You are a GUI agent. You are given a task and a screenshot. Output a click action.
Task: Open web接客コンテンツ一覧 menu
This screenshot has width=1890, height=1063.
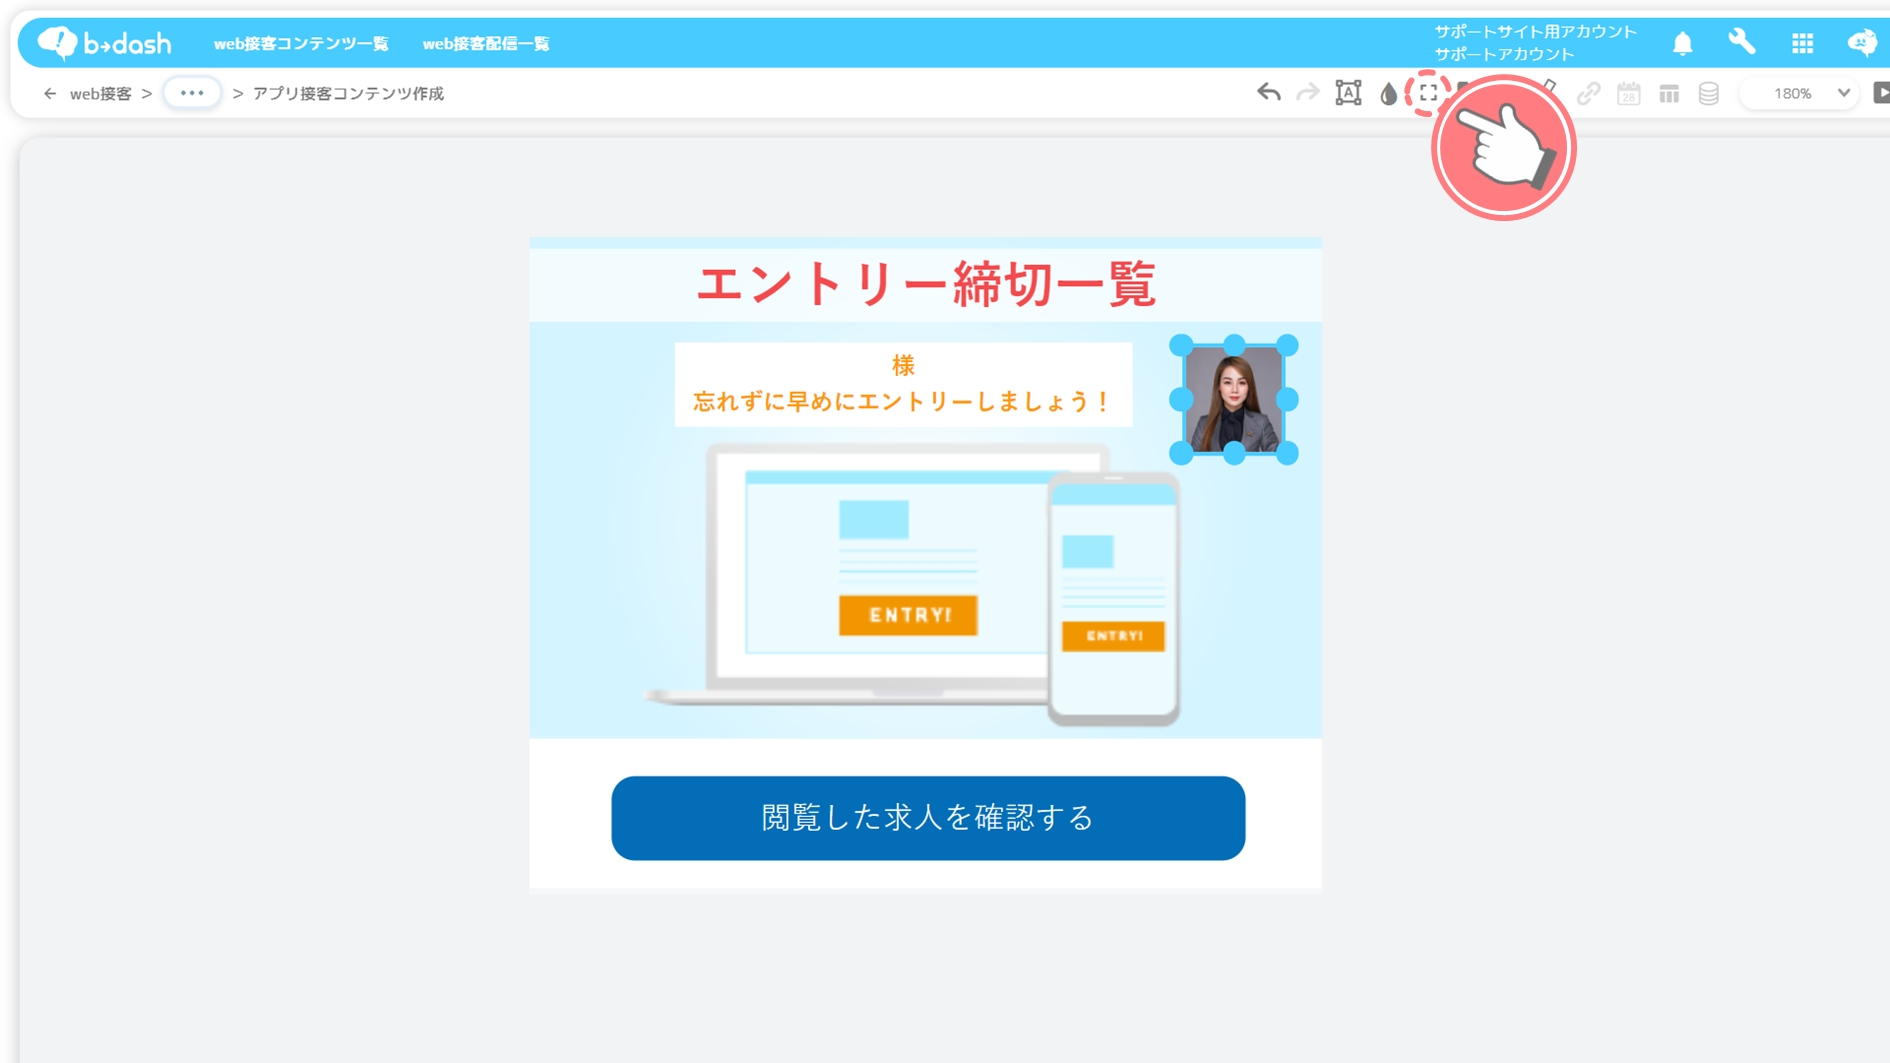coord(301,44)
